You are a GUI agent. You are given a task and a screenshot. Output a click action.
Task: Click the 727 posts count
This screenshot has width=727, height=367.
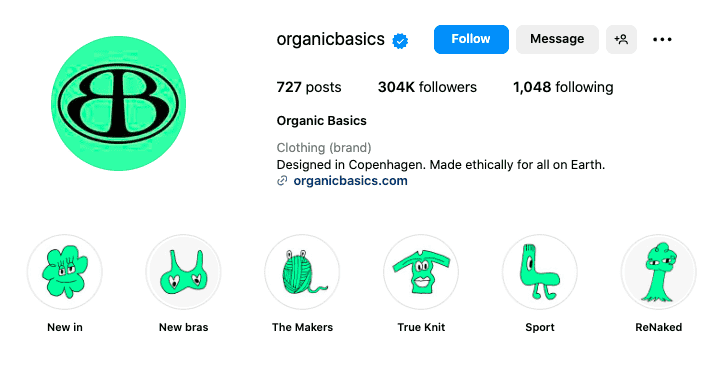click(x=309, y=87)
